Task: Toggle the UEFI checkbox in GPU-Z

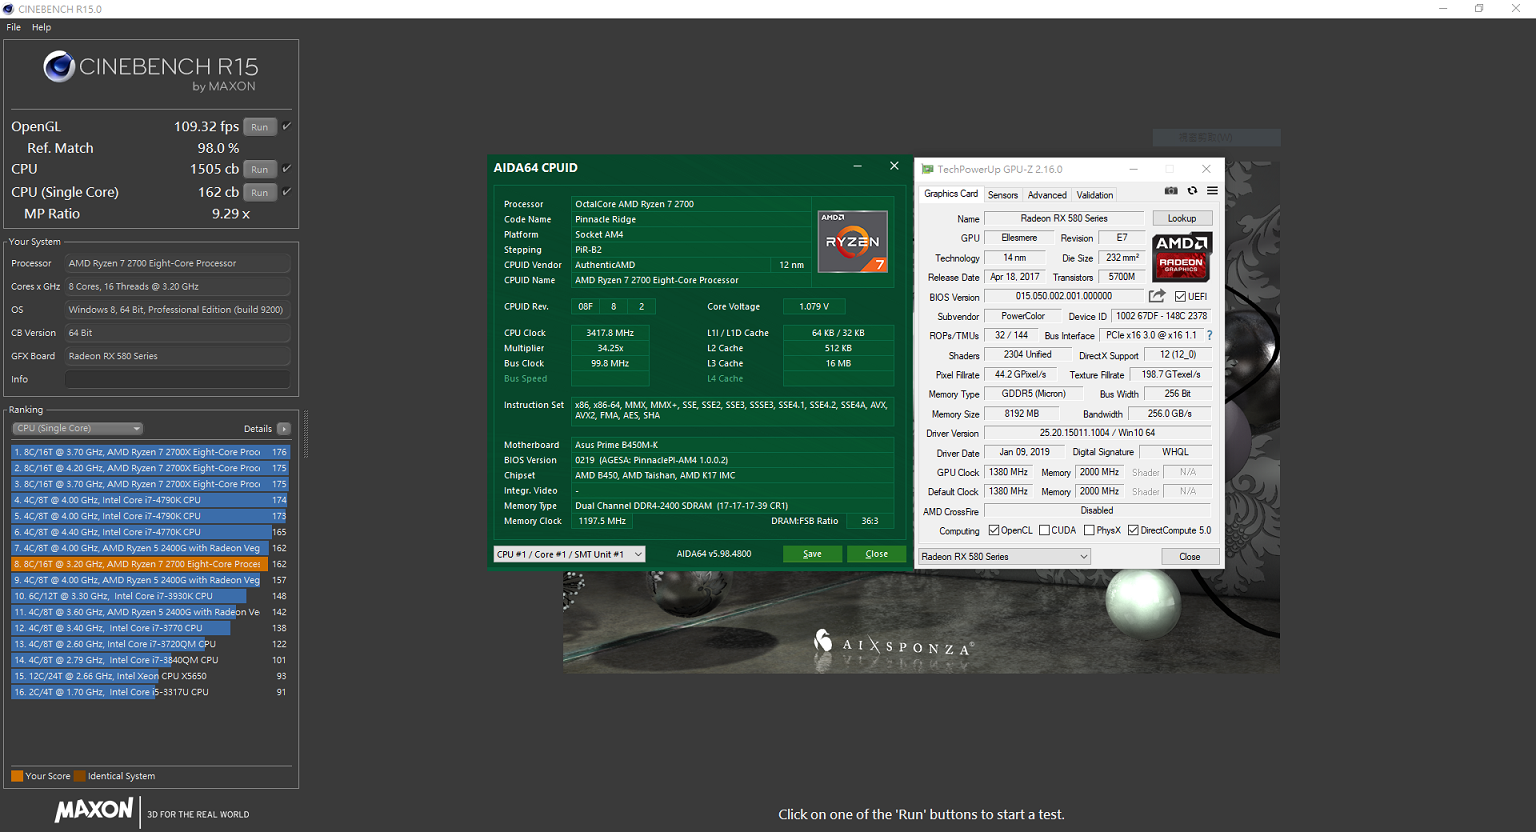Action: 1181,296
